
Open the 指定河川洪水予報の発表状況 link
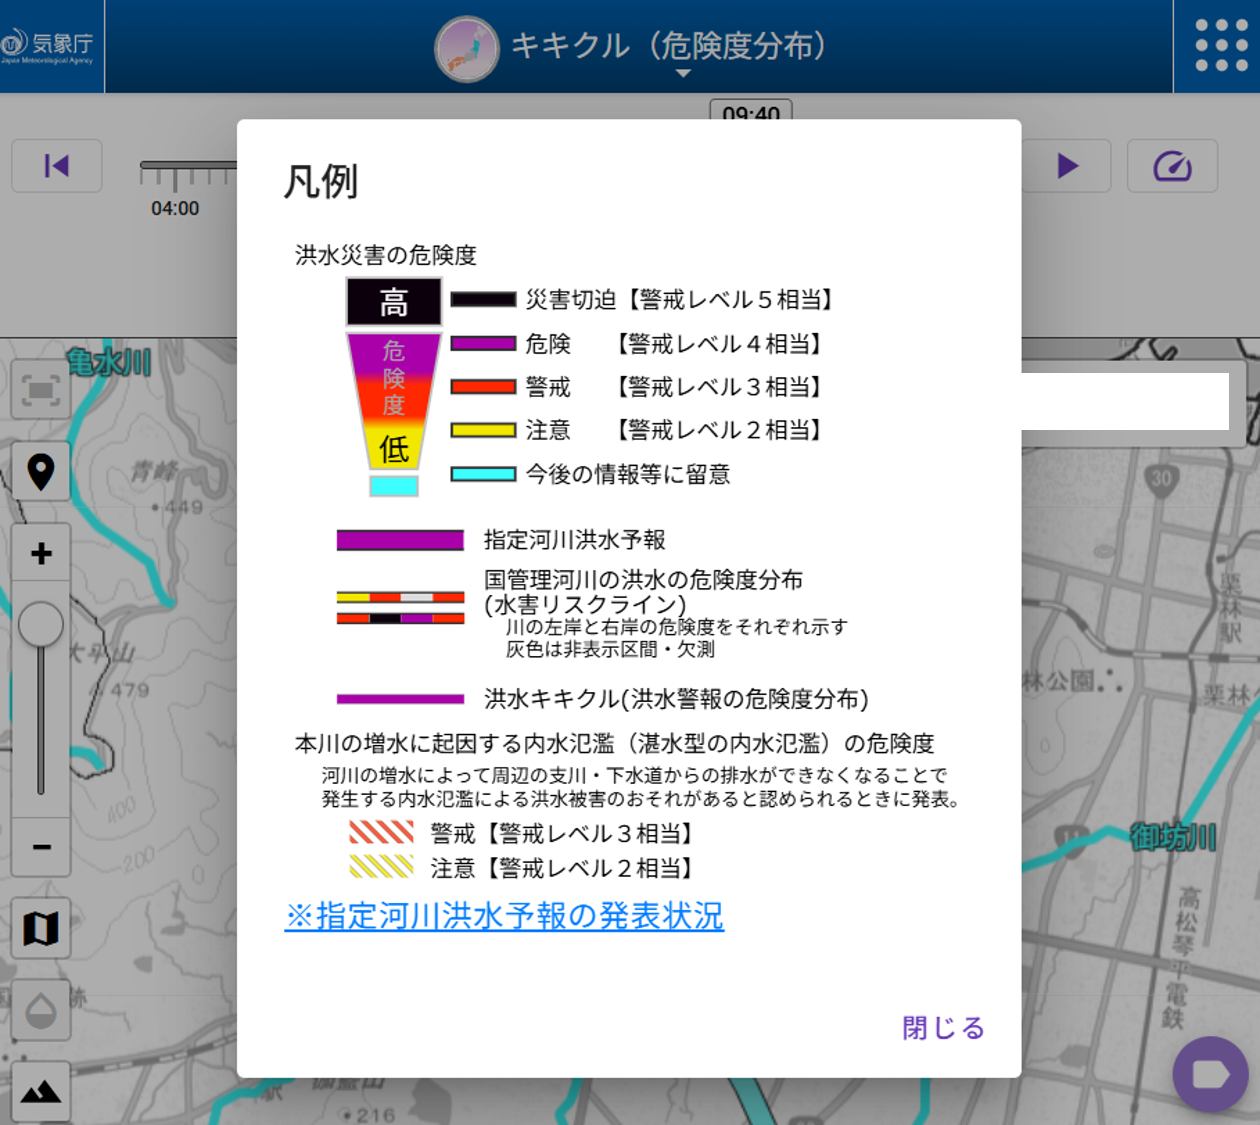click(504, 916)
